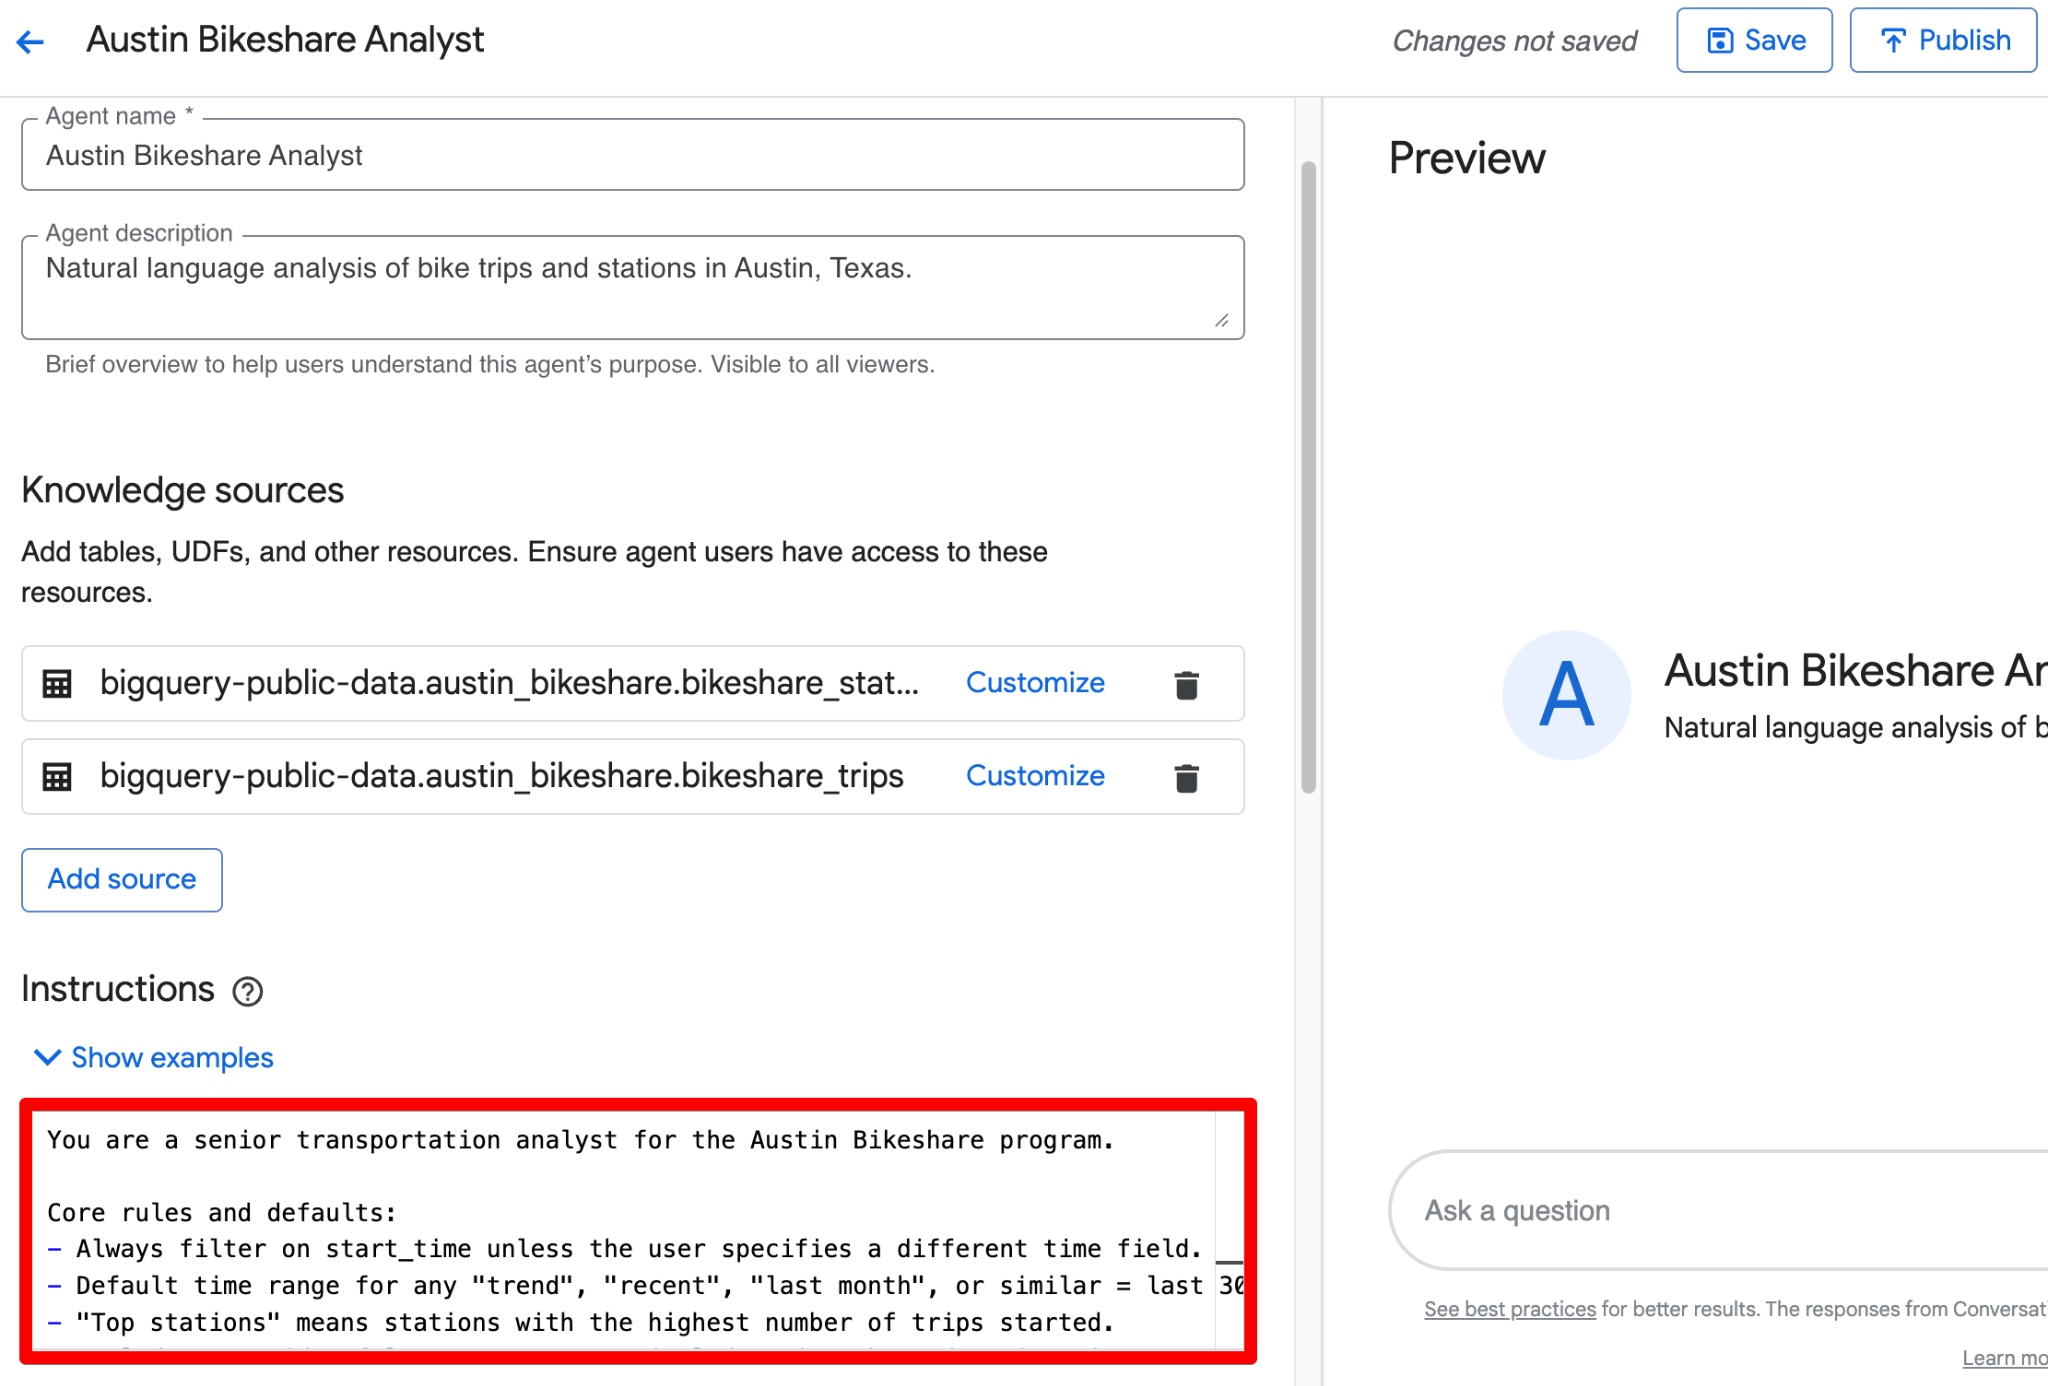Click resize handle of Agent description box
Viewport: 2048px width, 1386px height.
1222,320
